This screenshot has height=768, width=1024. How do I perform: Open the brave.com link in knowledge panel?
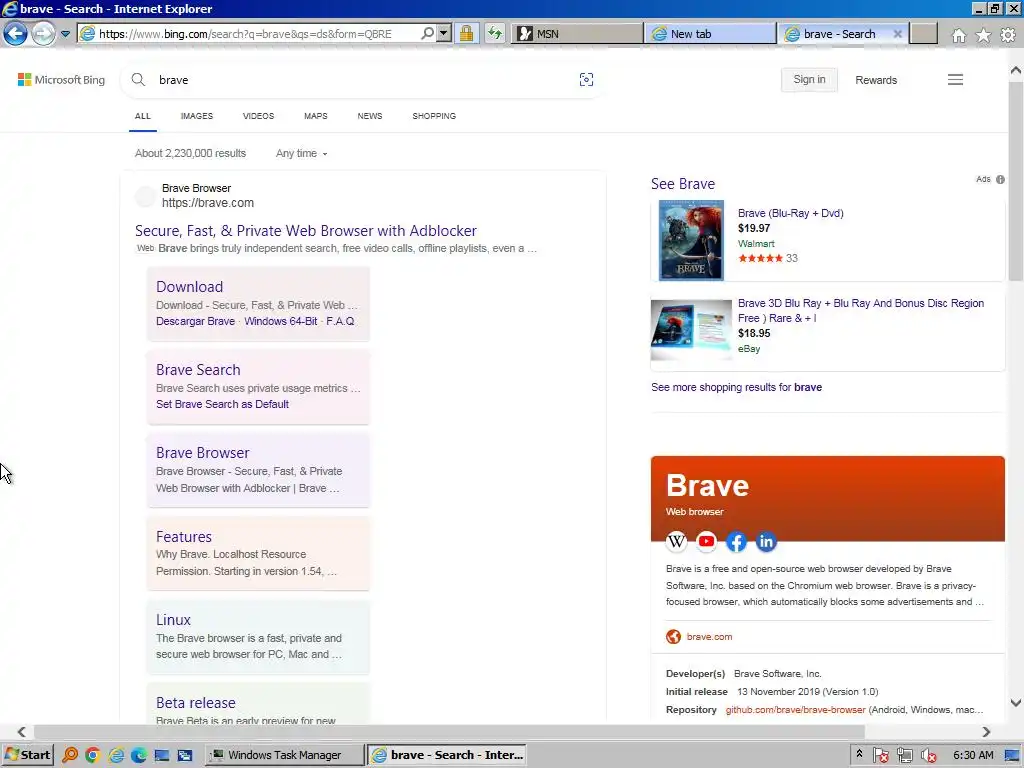[x=709, y=637]
